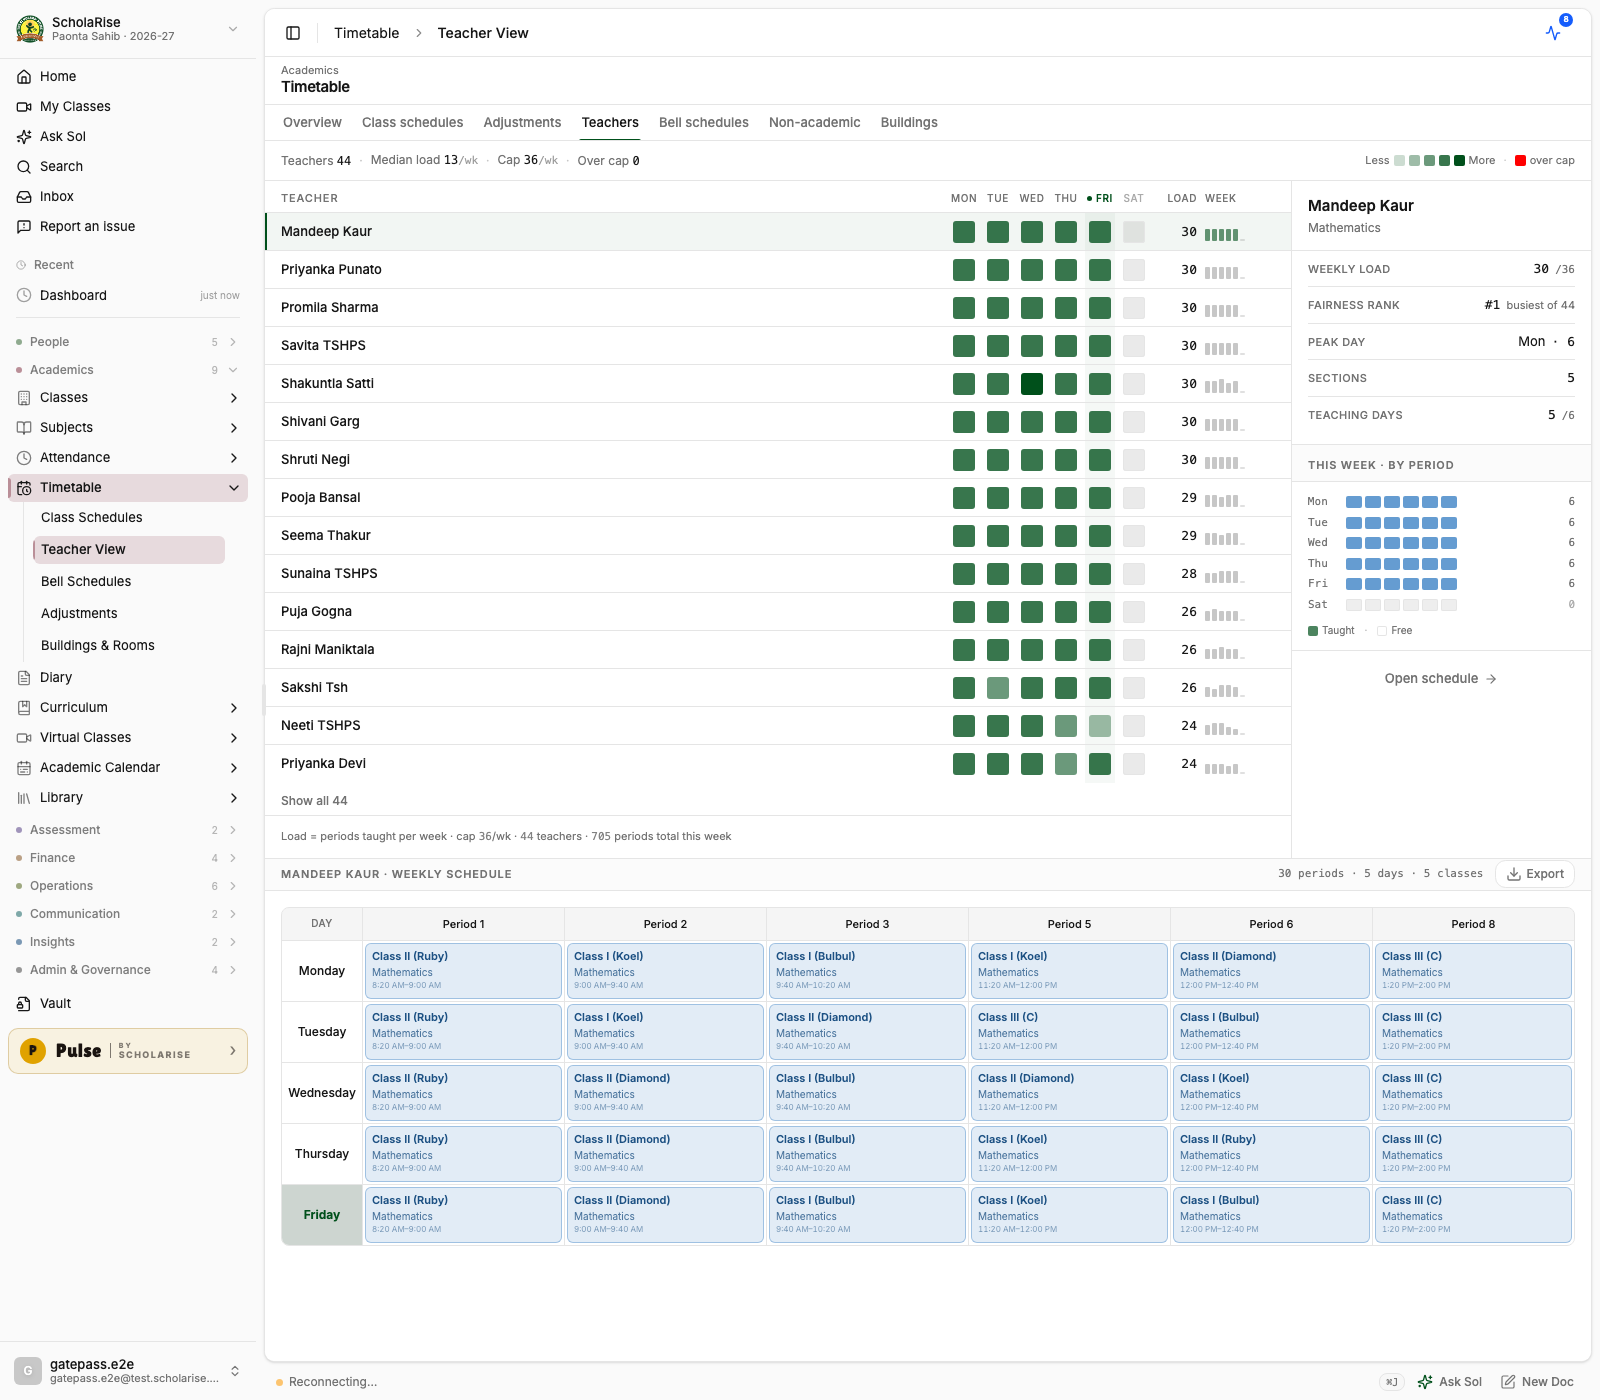Click the keyboard shortcut icon in bottom bar

coord(1391,1382)
